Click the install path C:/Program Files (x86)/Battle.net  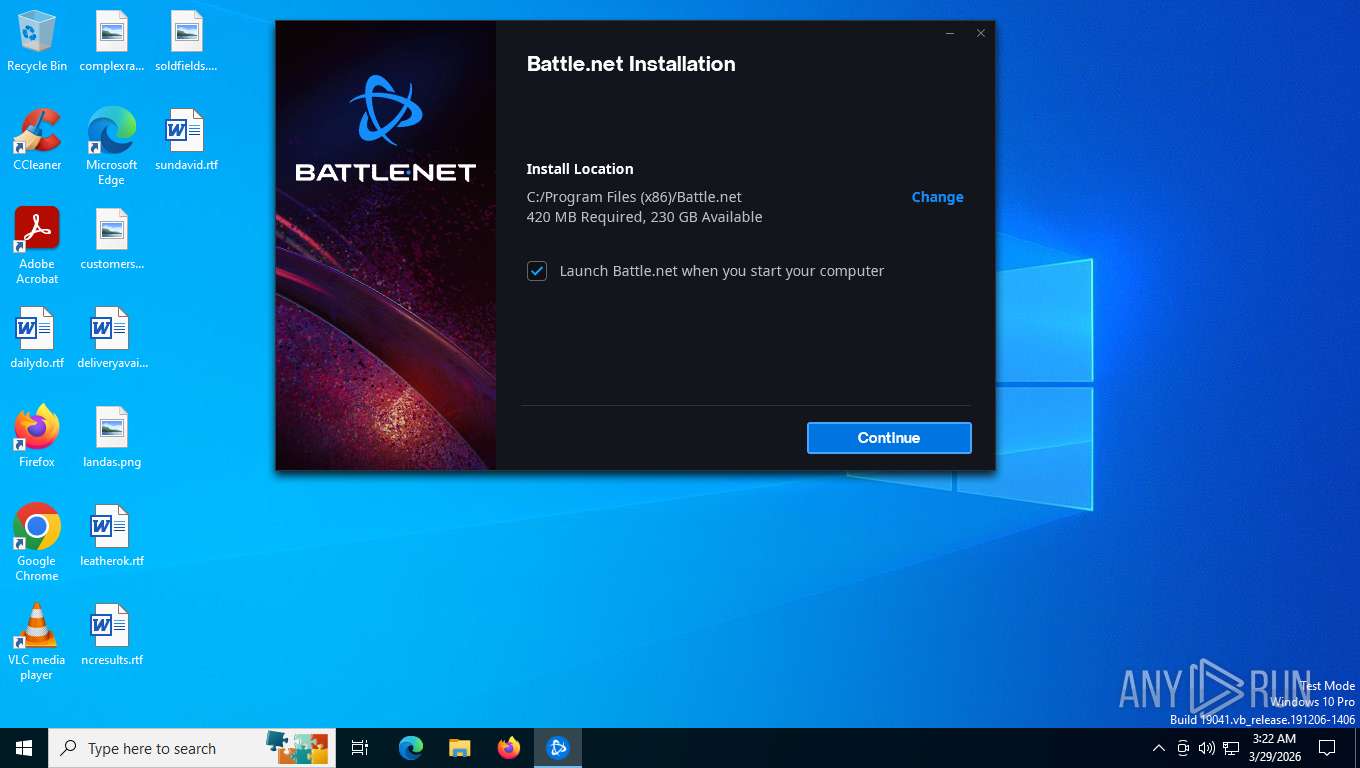[x=634, y=197]
